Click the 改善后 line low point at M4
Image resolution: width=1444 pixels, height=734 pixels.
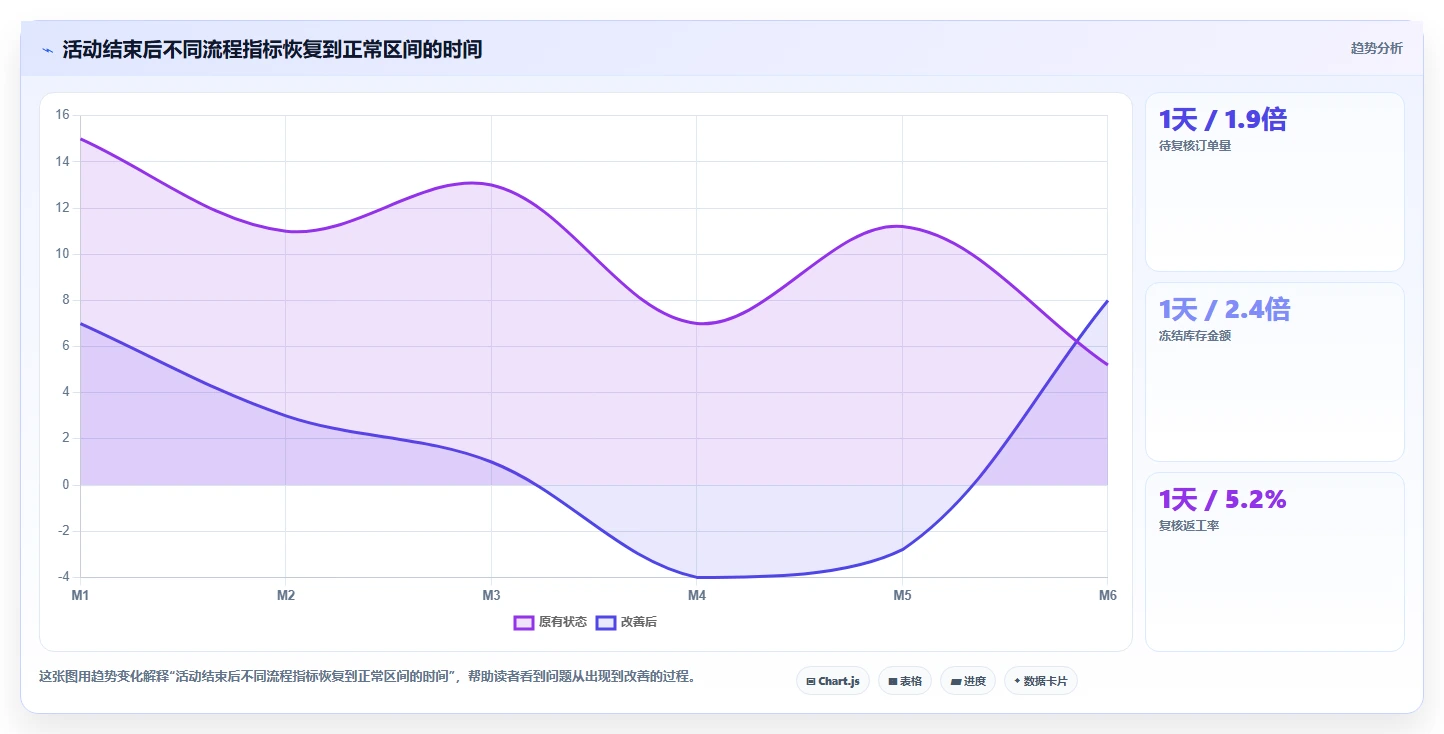coord(697,577)
